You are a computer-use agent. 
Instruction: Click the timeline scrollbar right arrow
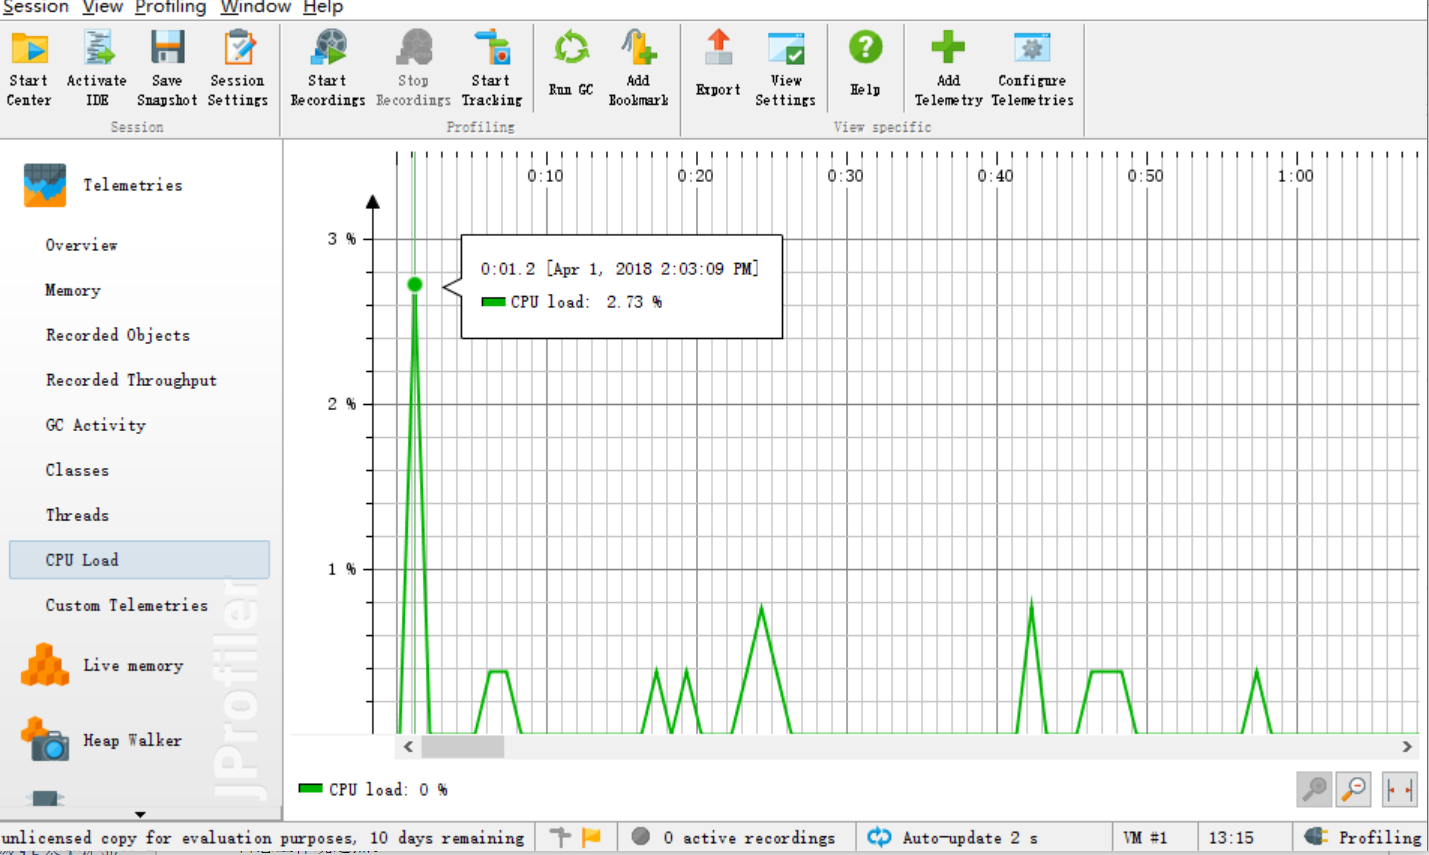click(1407, 747)
